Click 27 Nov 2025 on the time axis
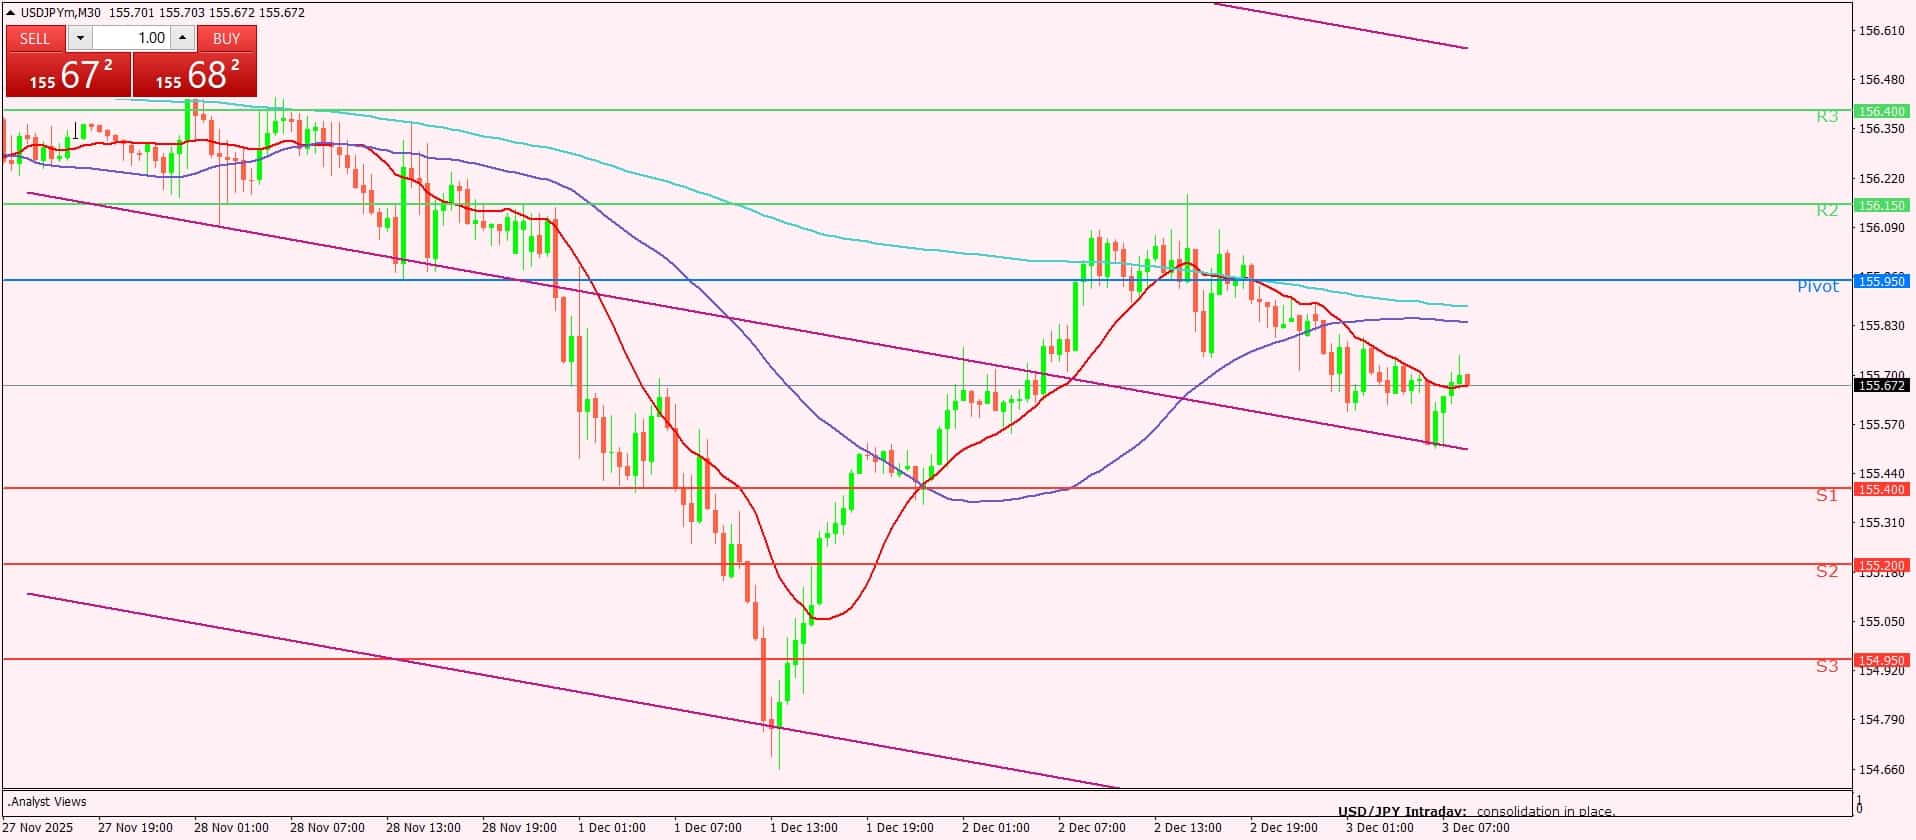This screenshot has height=840, width=1916. (38, 828)
